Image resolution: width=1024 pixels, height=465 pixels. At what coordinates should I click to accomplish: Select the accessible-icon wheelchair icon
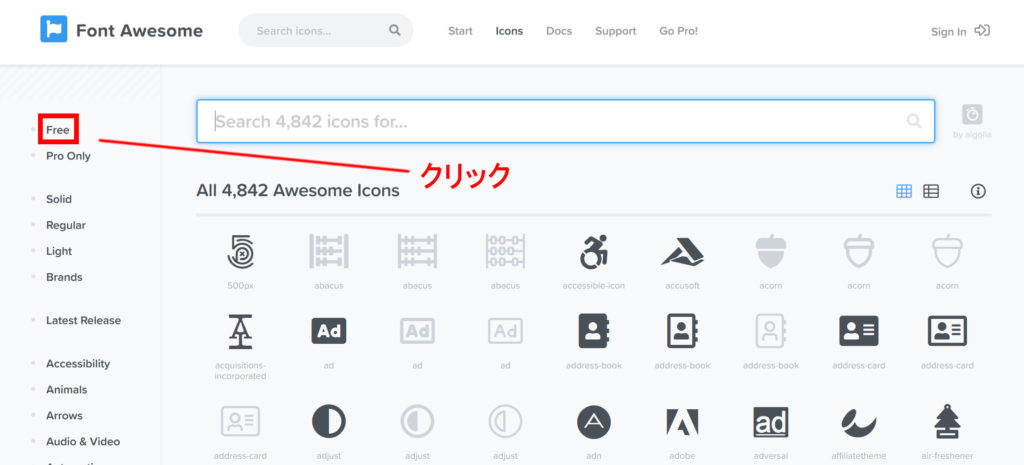[x=594, y=251]
